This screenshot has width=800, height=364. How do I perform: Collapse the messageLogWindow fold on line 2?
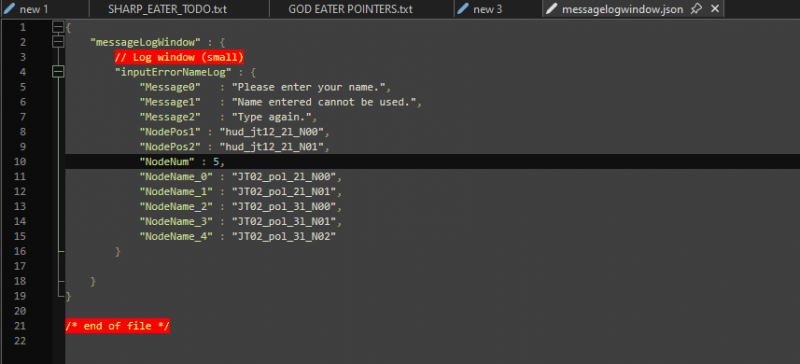tap(58, 42)
